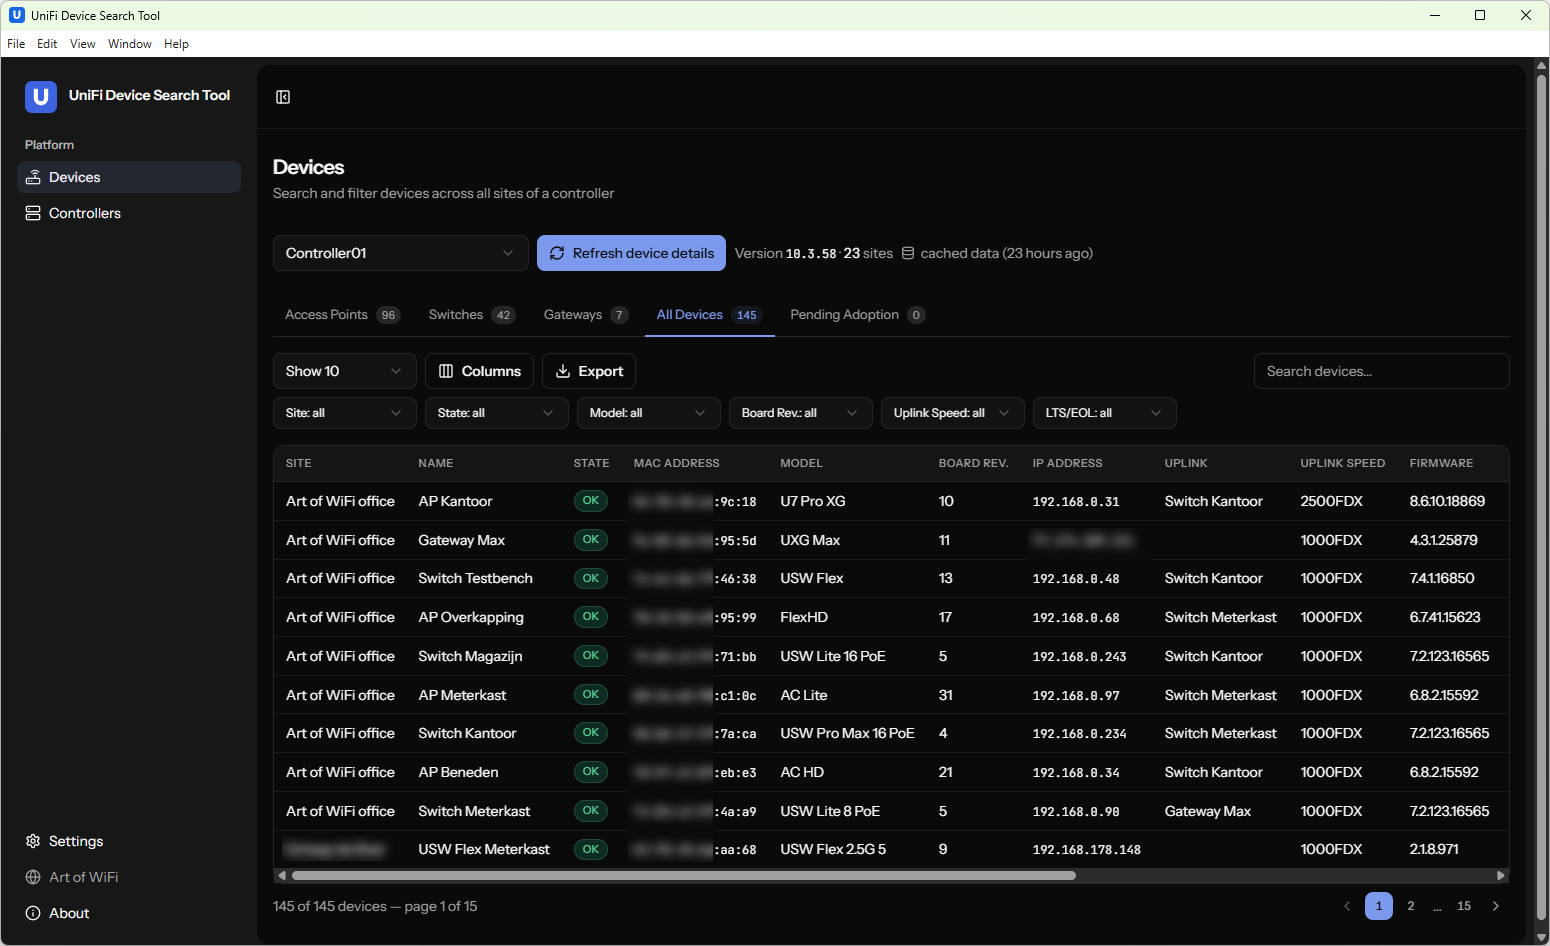Screen dimensions: 1550x946
Task: Select the Gateway Max device name
Action: coord(461,540)
